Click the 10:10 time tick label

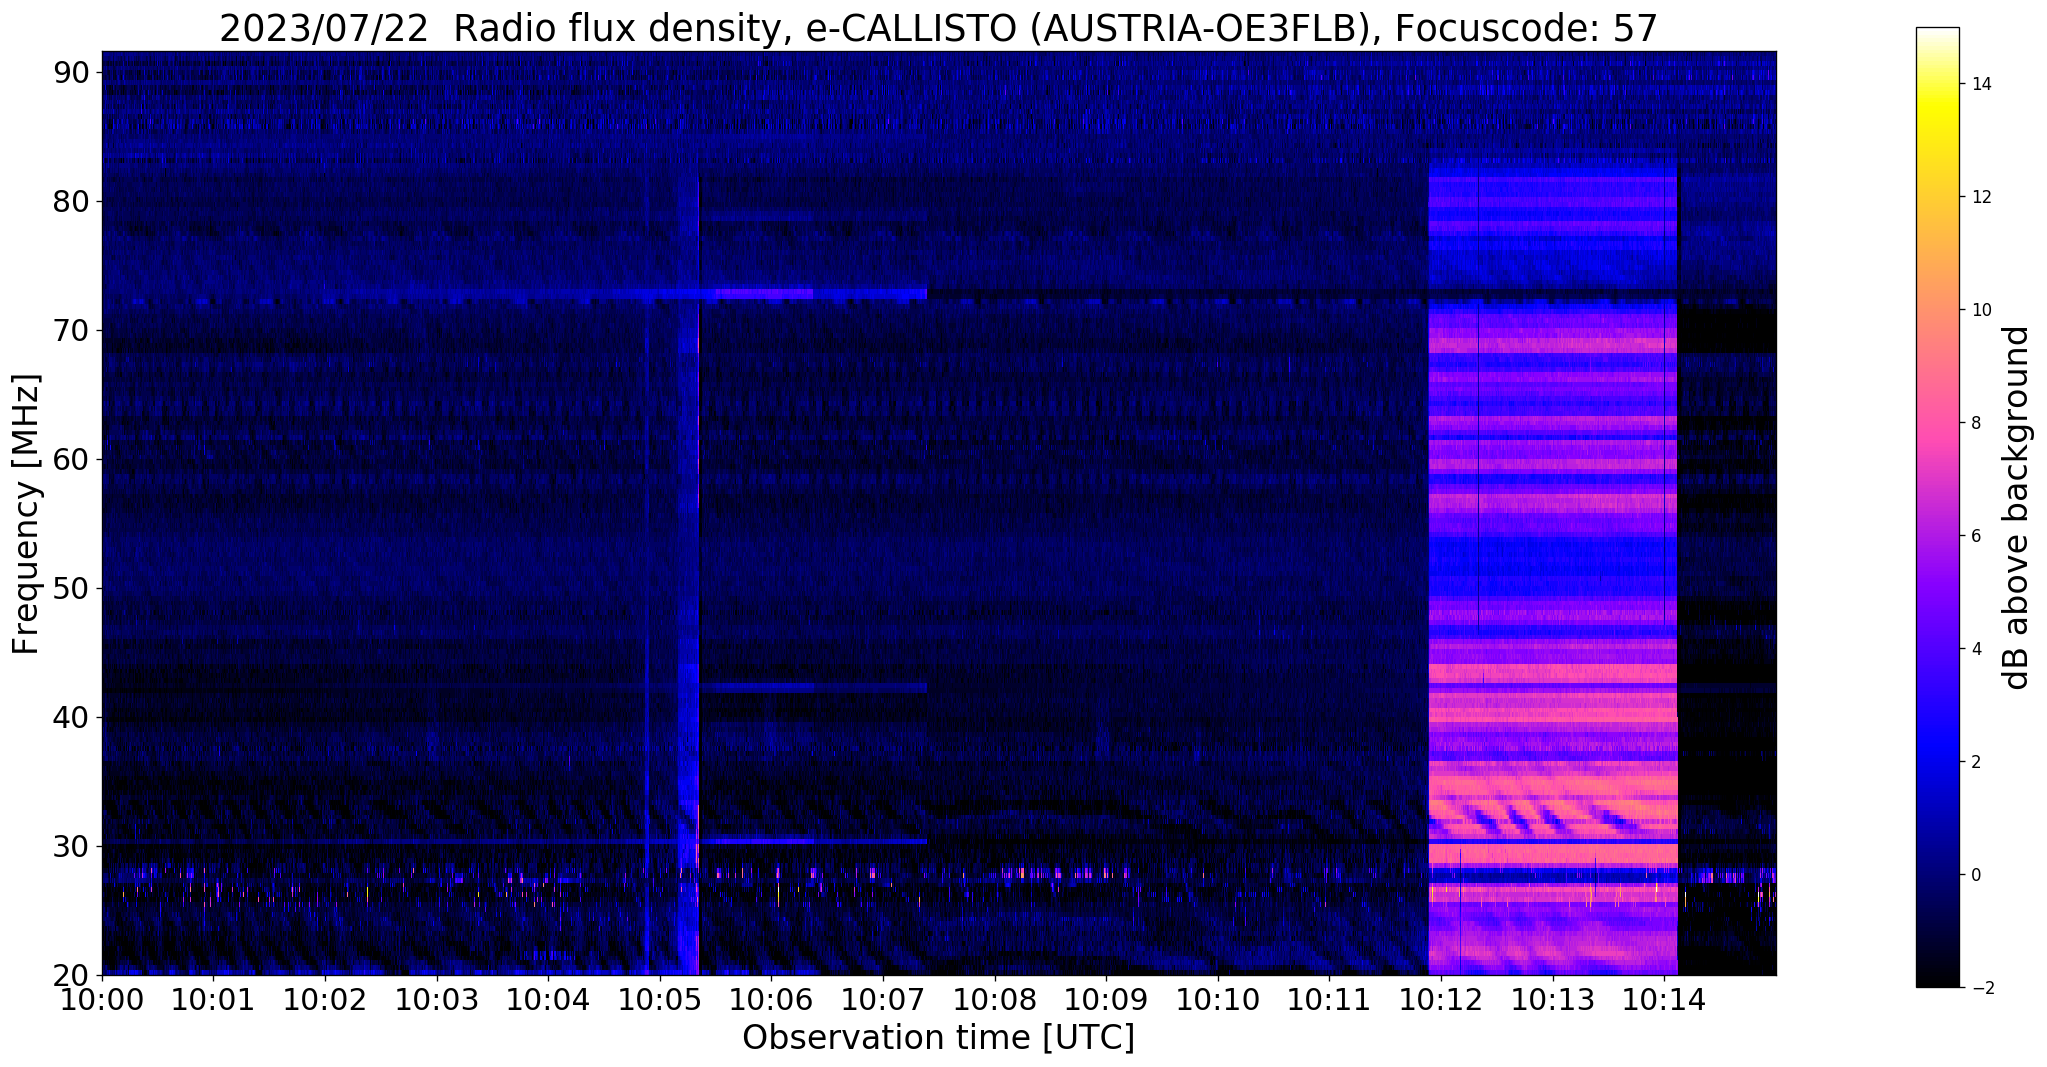click(x=1218, y=999)
